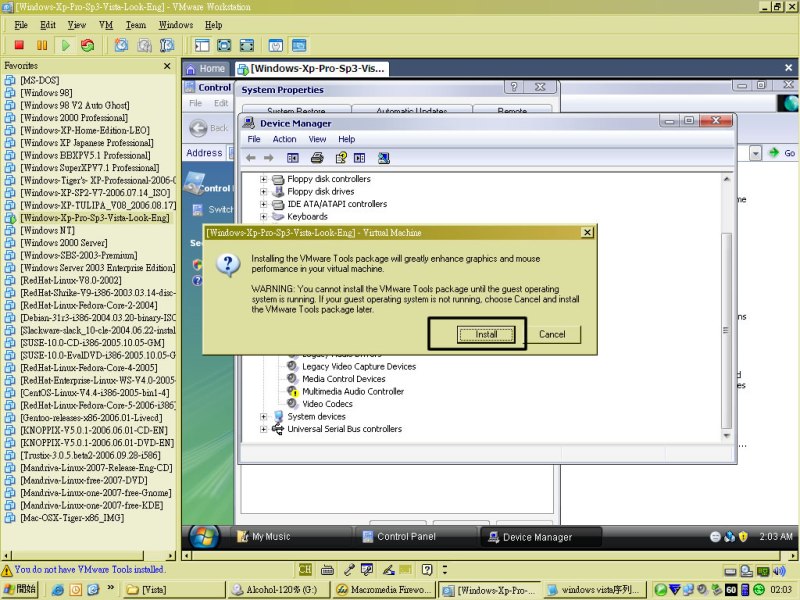Image resolution: width=800 pixels, height=600 pixels.
Task: Click Install in VMware Tools dialog
Action: 486,335
